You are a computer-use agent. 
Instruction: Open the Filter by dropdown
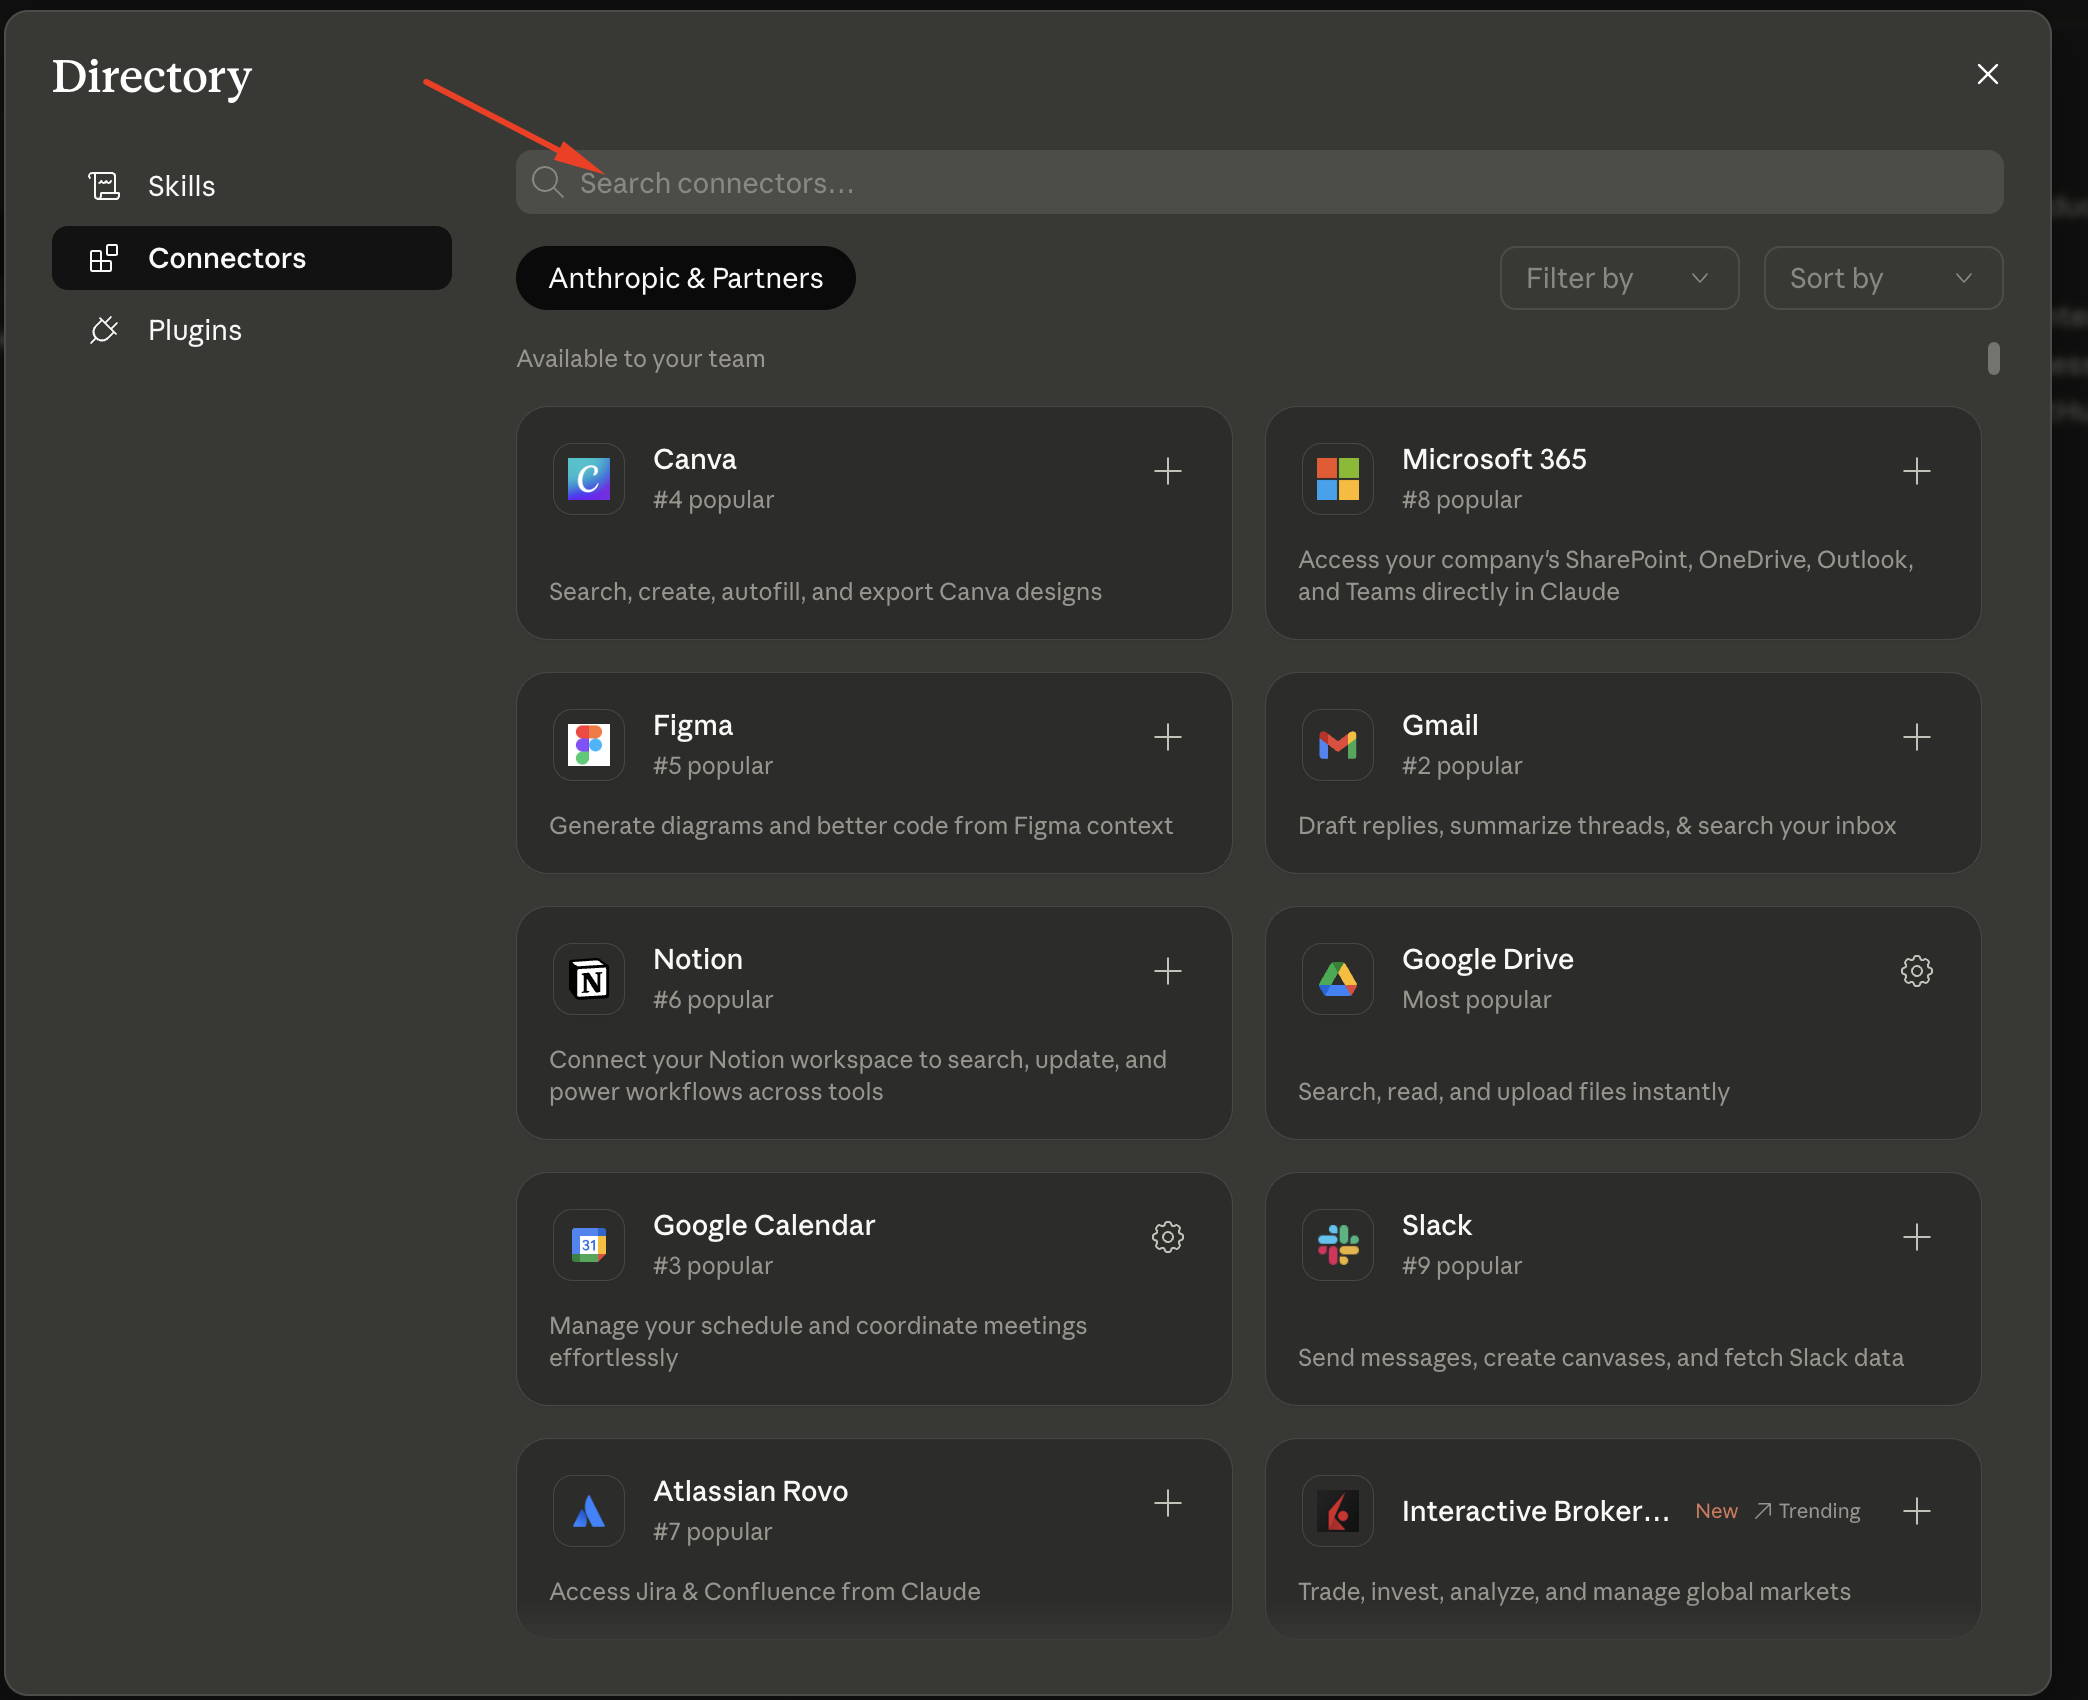(x=1619, y=278)
